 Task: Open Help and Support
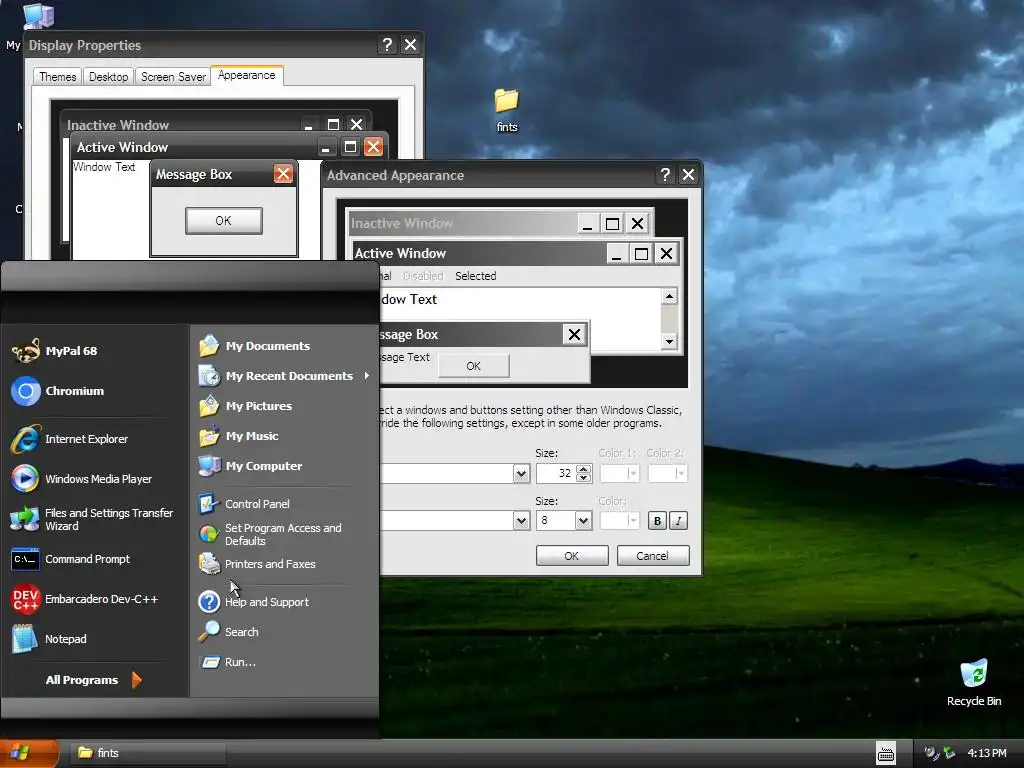click(254, 601)
